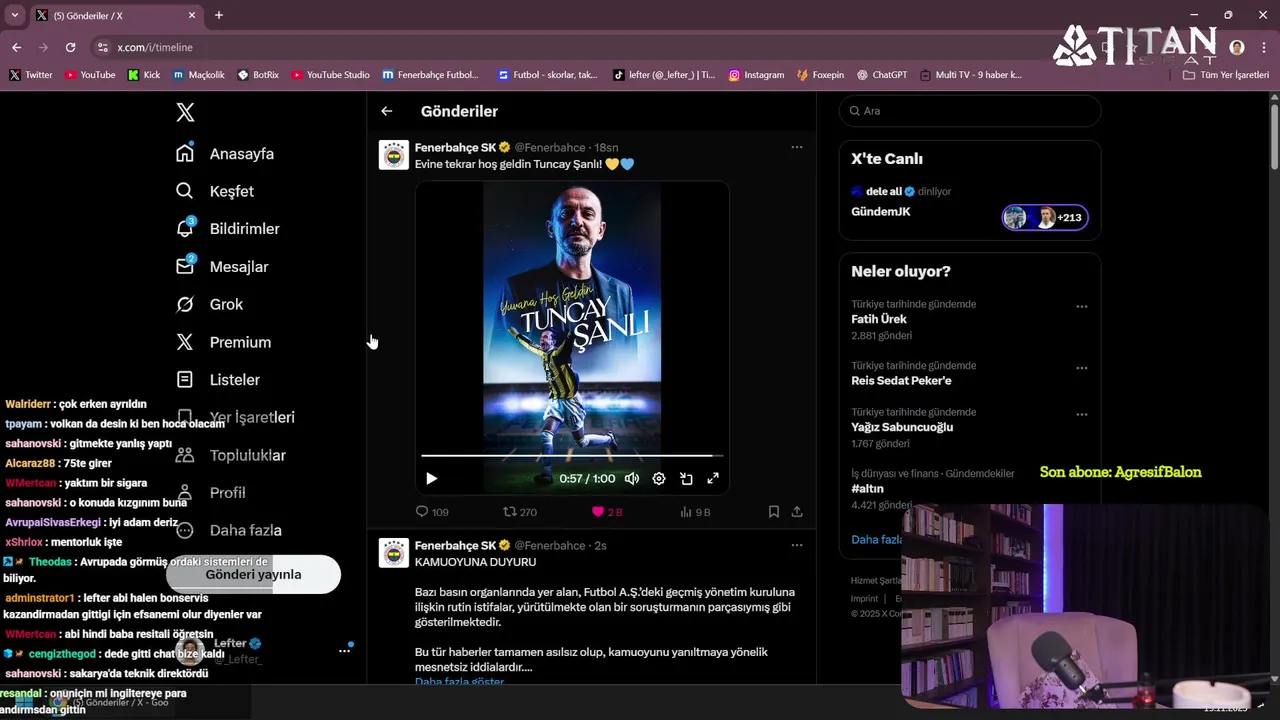
Task: Click the Ara search field
Action: tap(970, 111)
